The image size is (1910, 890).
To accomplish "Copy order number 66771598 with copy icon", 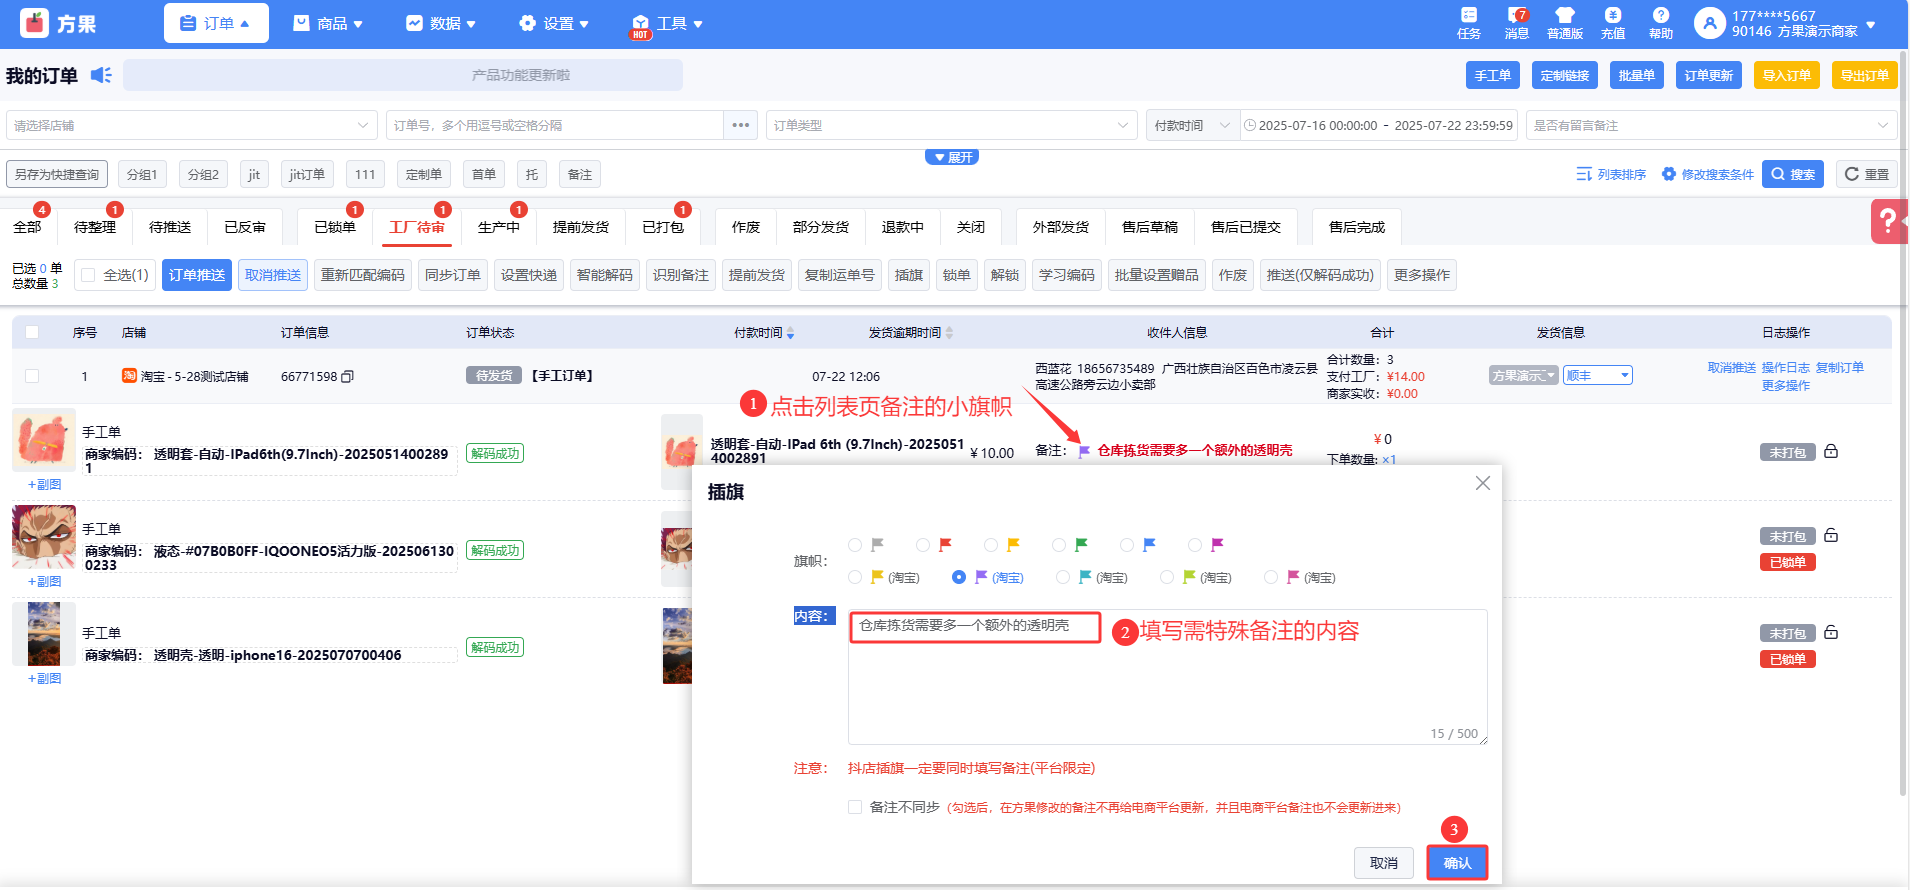I will pos(348,377).
